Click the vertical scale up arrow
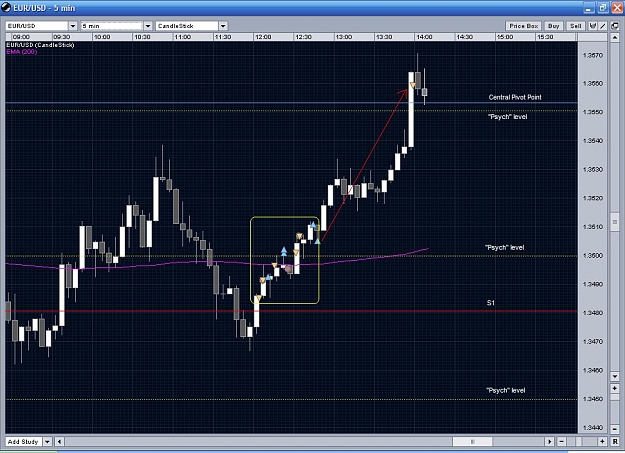 click(614, 37)
